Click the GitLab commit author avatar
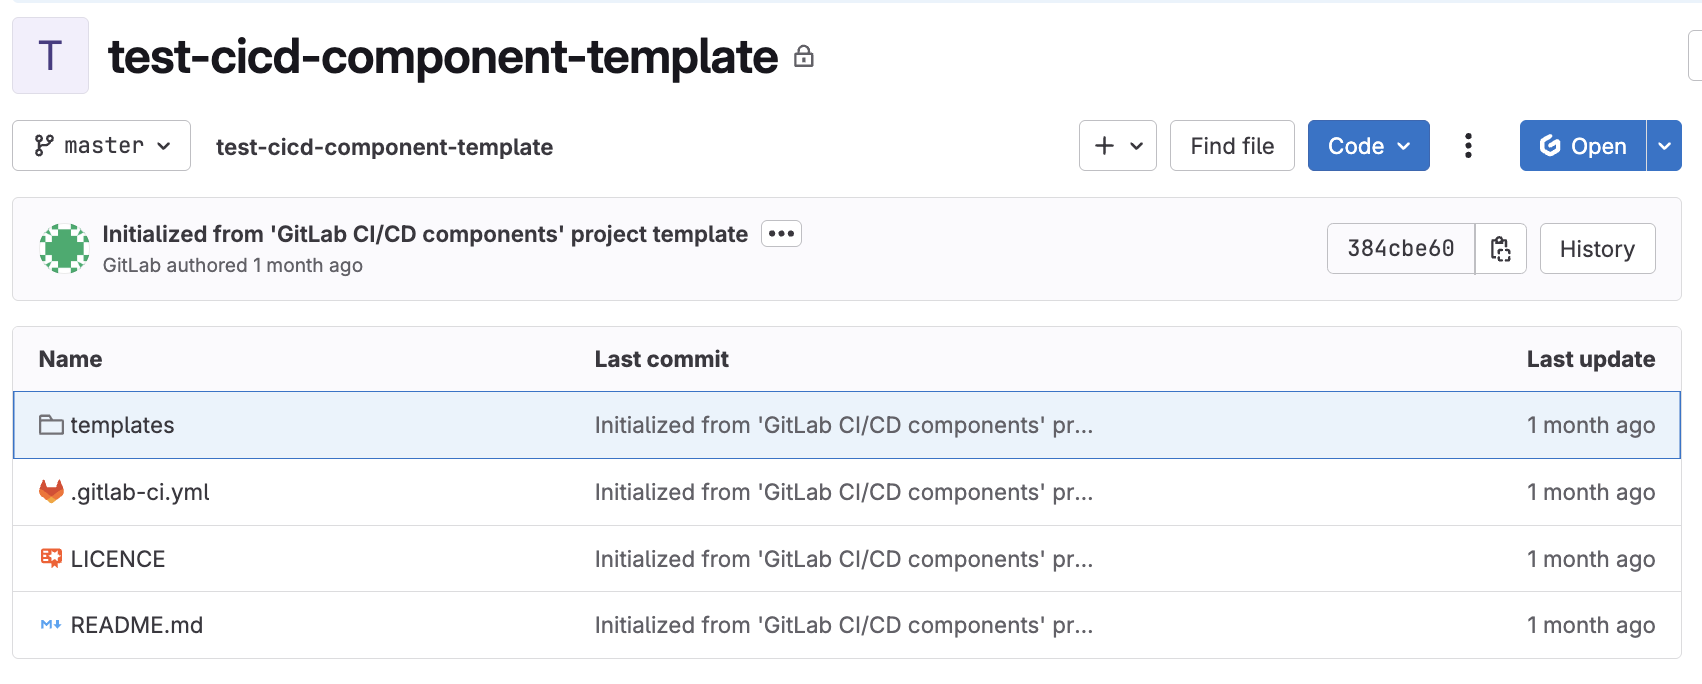 [64, 249]
